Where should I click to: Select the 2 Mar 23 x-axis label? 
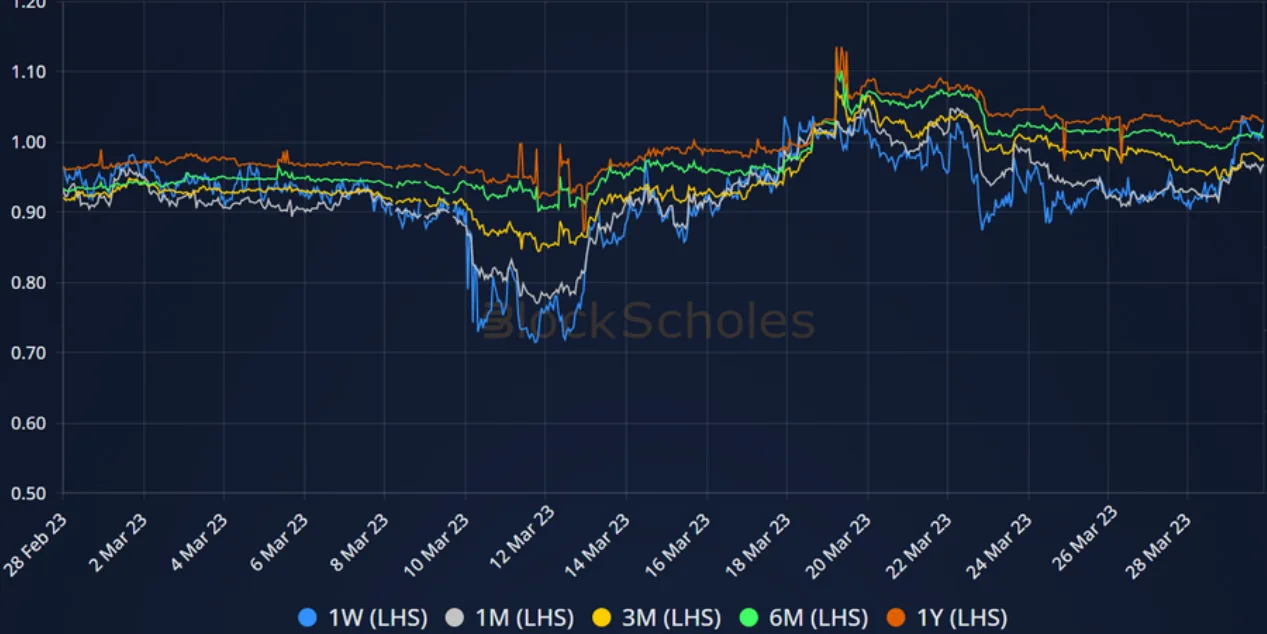119,542
